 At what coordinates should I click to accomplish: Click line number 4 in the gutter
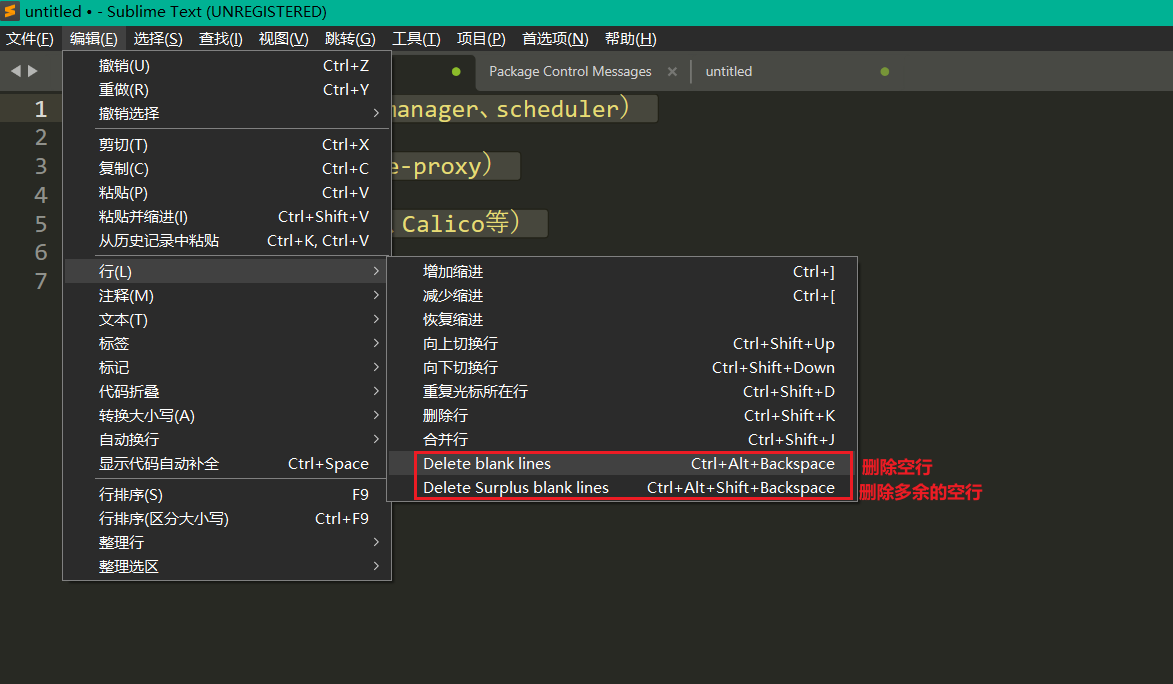(41, 195)
